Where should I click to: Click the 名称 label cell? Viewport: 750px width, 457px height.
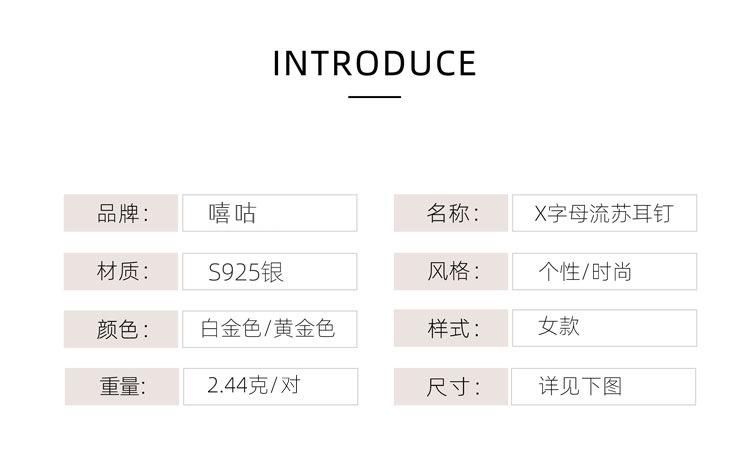pos(451,213)
